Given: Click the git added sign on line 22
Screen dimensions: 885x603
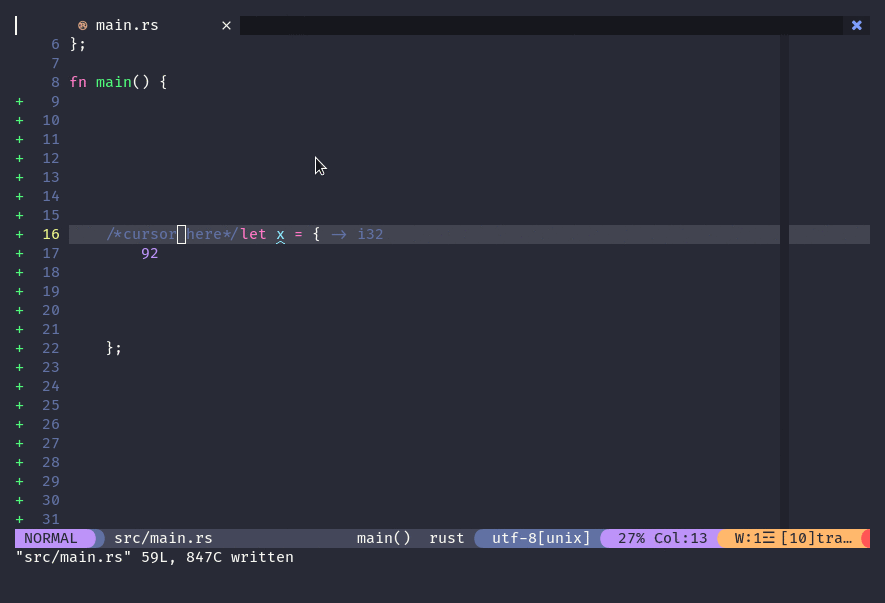Looking at the screenshot, I should [20, 348].
